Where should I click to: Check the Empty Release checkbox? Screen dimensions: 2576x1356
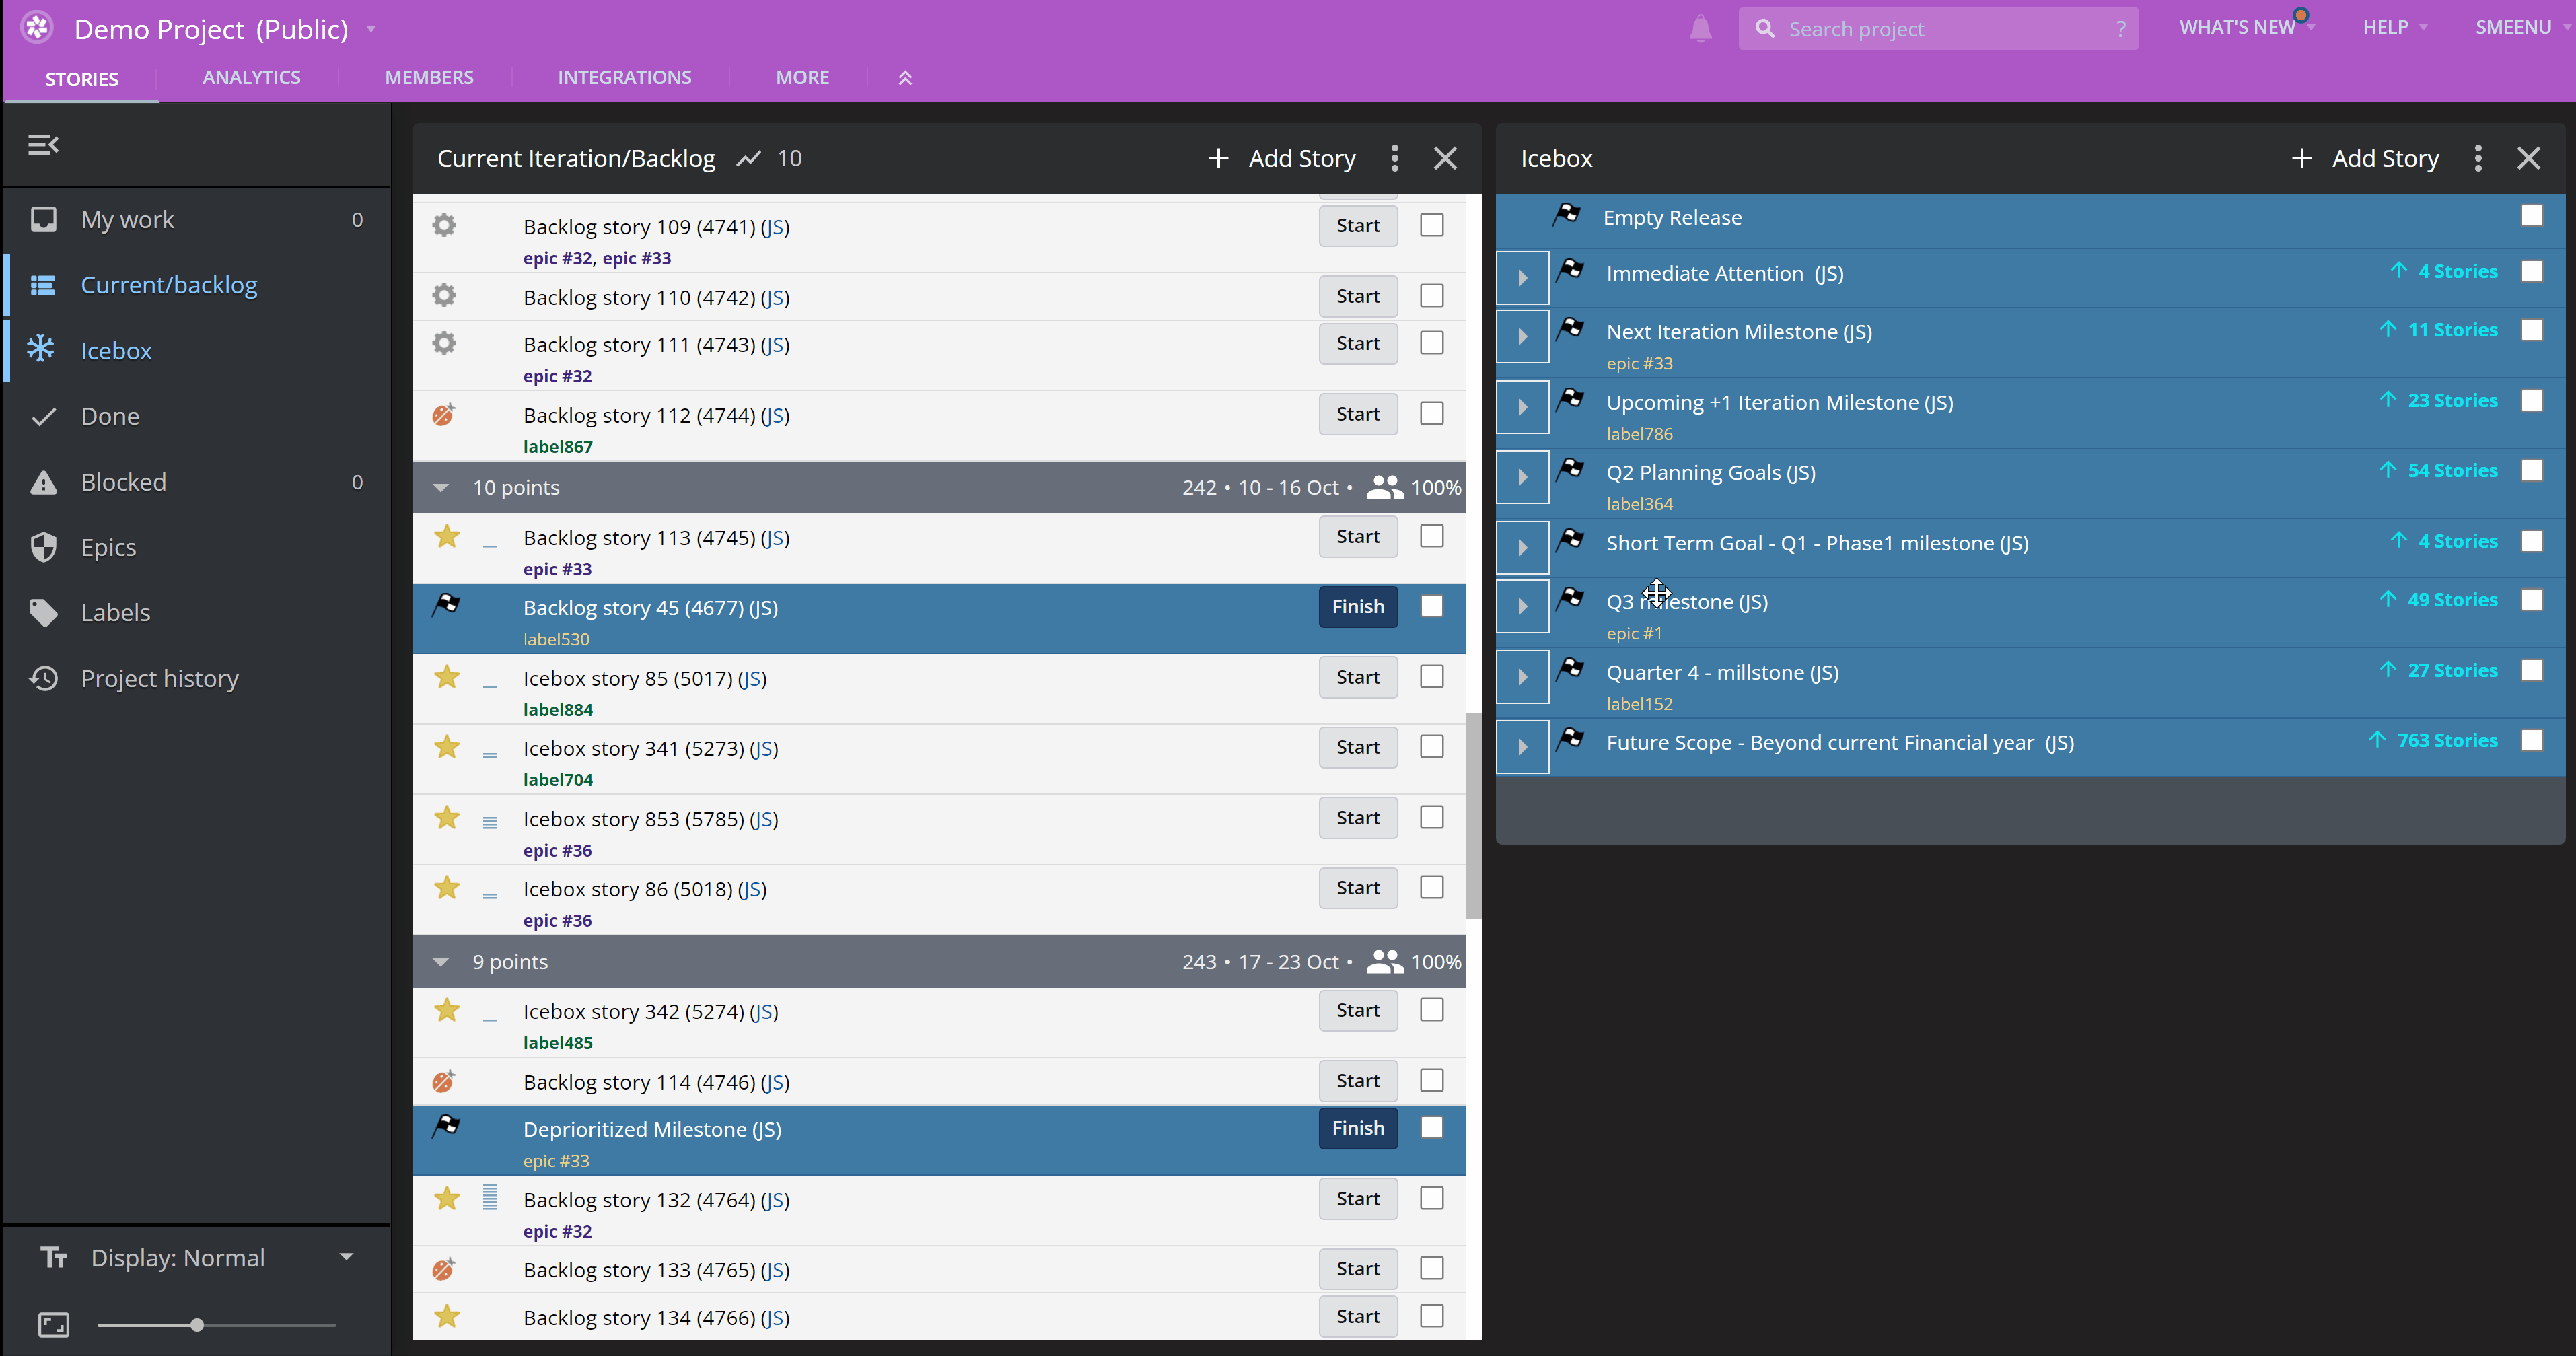(2531, 215)
